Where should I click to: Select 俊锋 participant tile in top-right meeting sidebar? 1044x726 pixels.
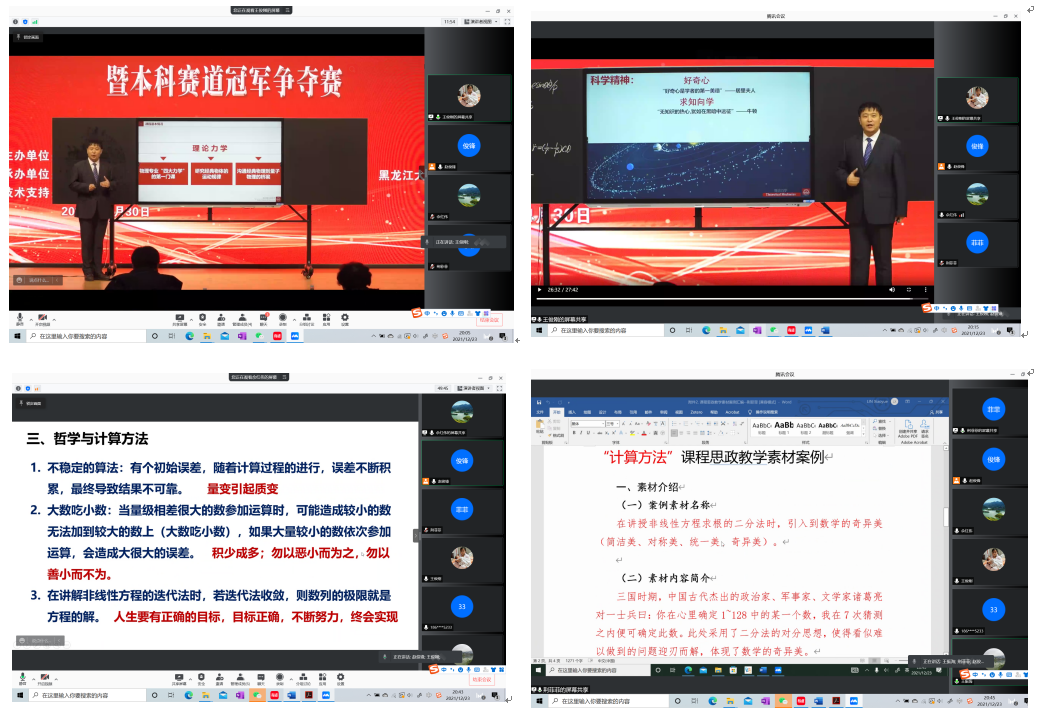(x=977, y=147)
